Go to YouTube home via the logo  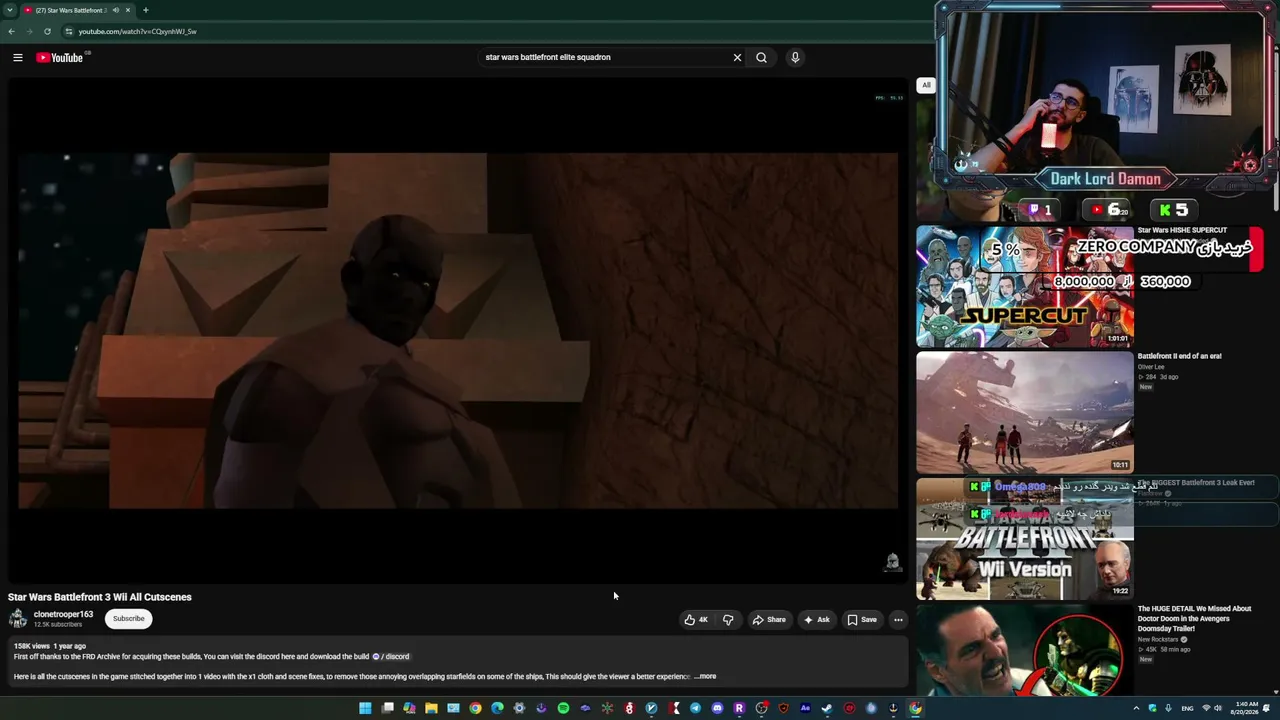coord(62,57)
